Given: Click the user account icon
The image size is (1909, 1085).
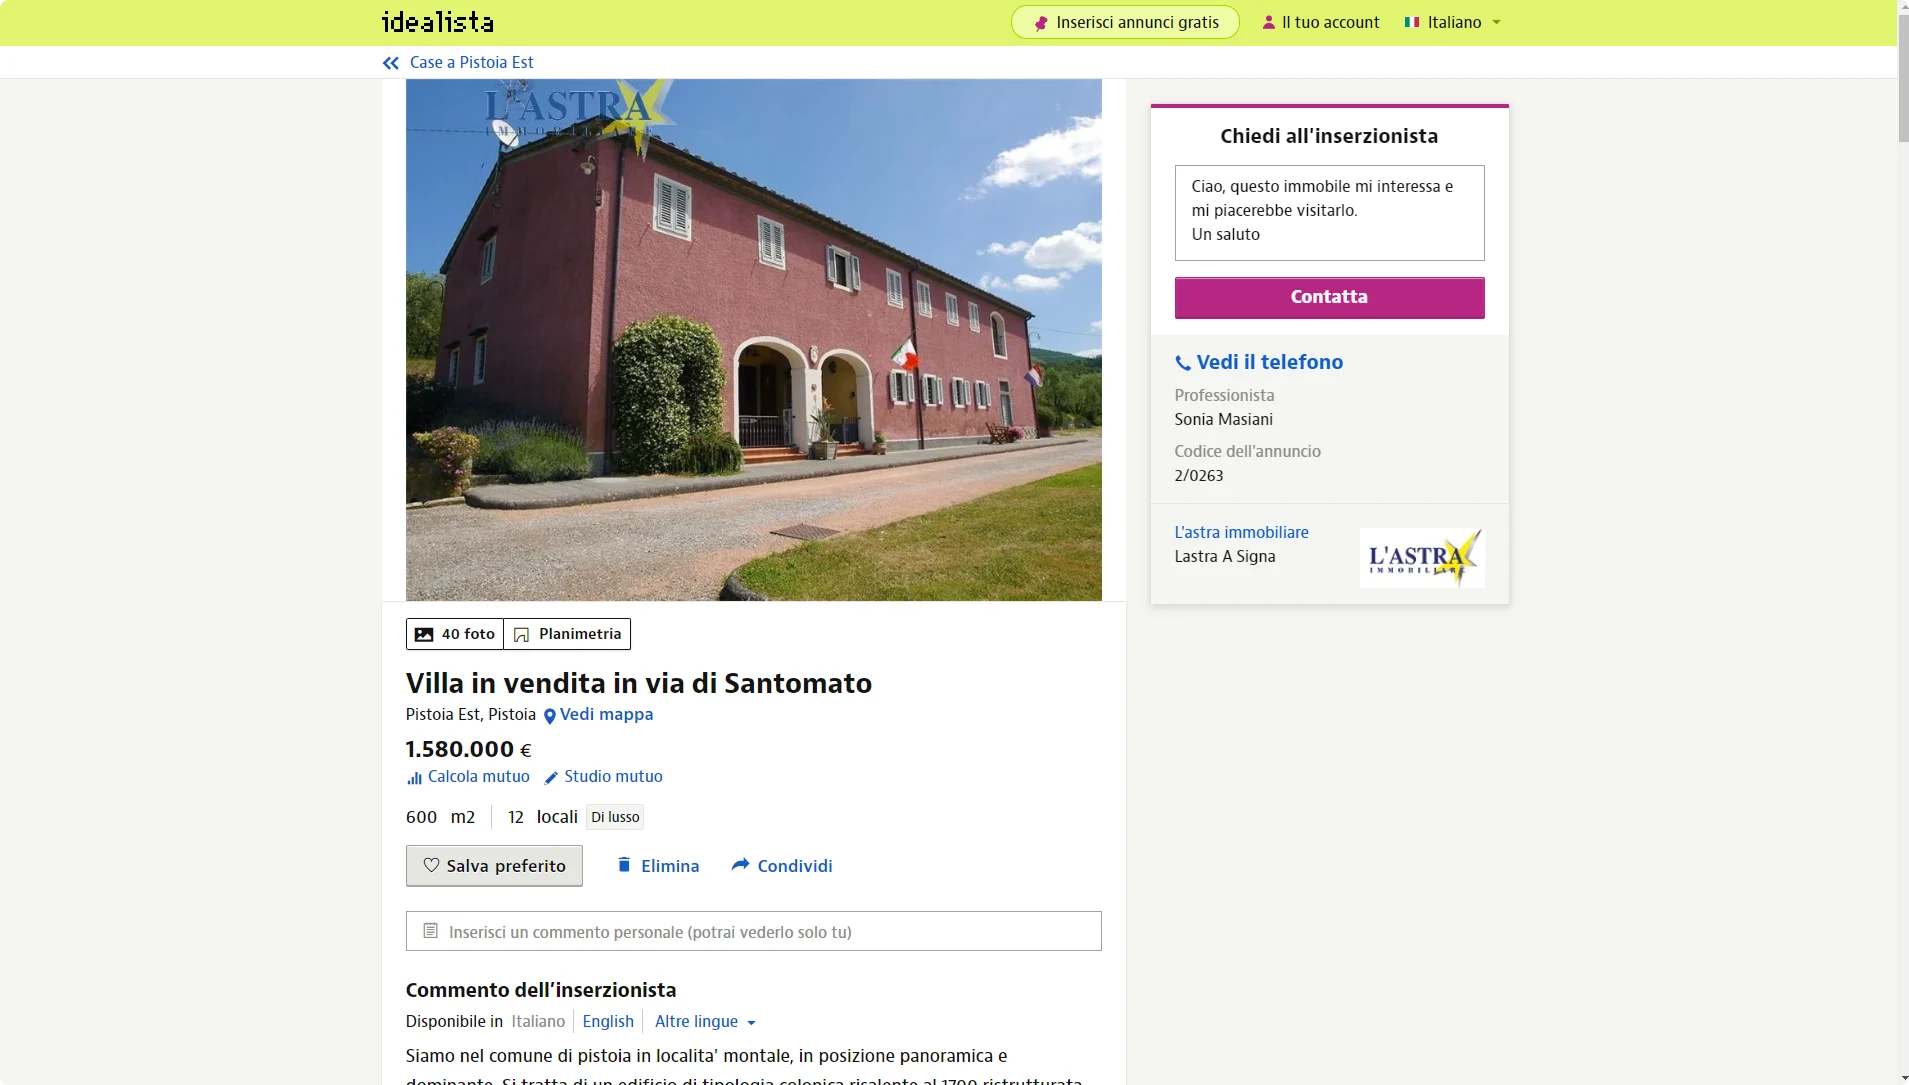Looking at the screenshot, I should [x=1269, y=22].
